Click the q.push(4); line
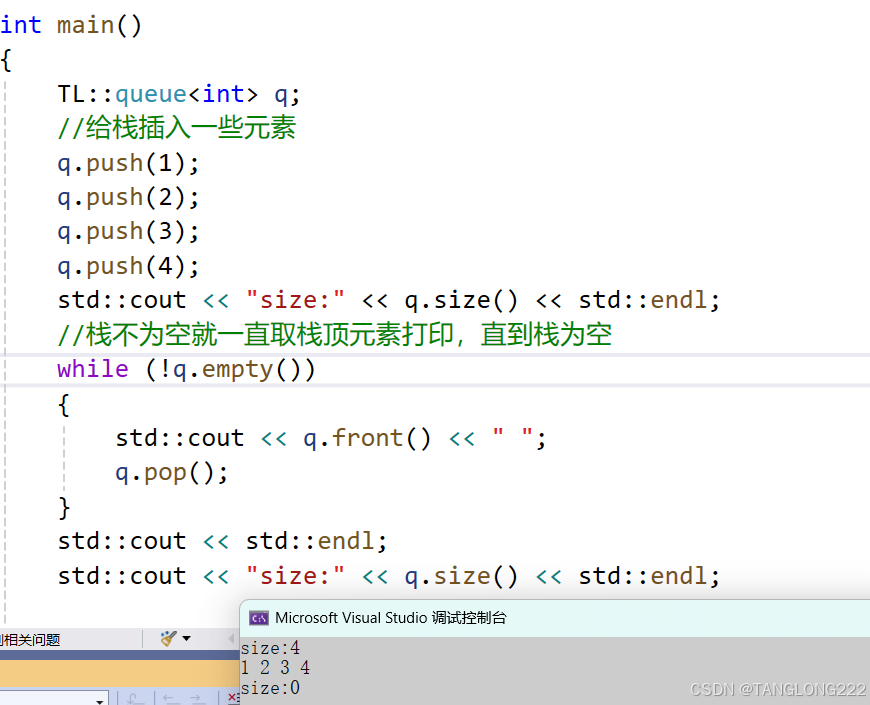870x705 pixels. (128, 267)
